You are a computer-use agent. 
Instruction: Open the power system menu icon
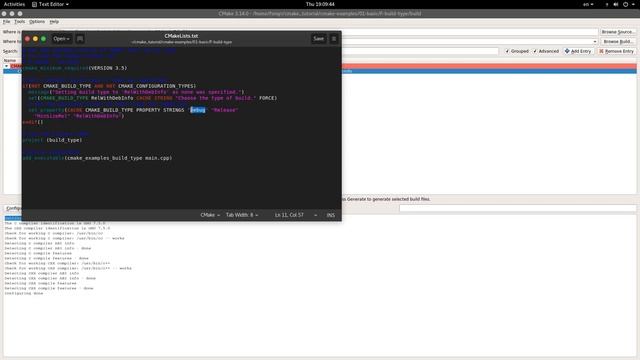pos(627,4)
